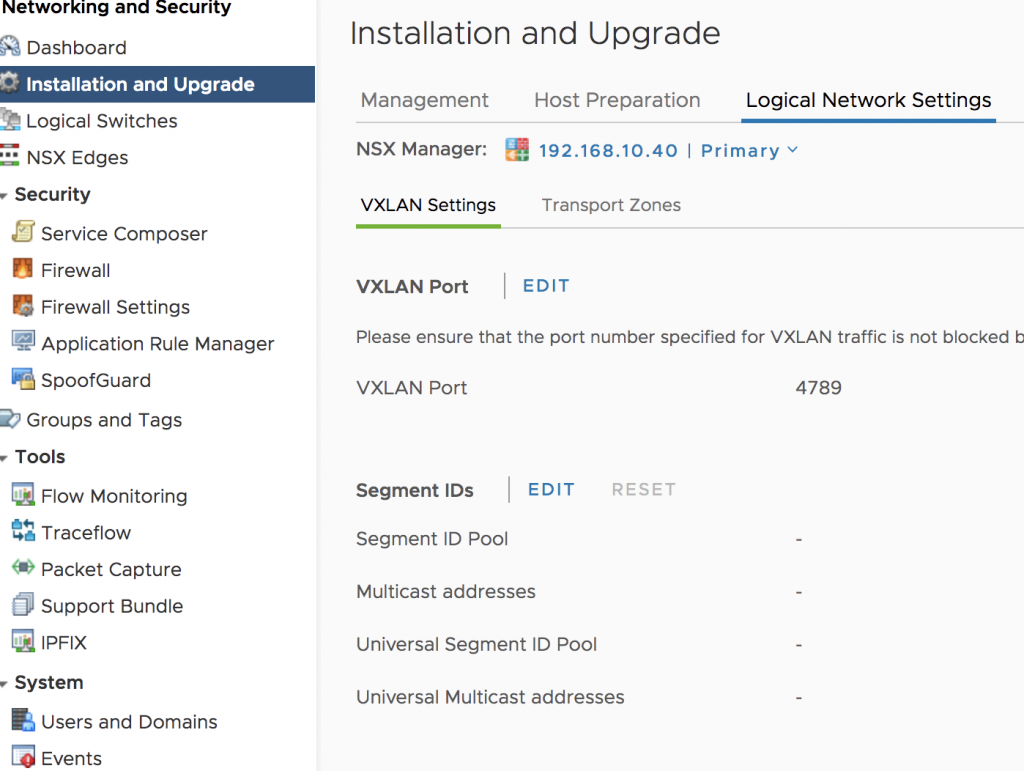Navigate to Firewall Settings

coord(116,307)
